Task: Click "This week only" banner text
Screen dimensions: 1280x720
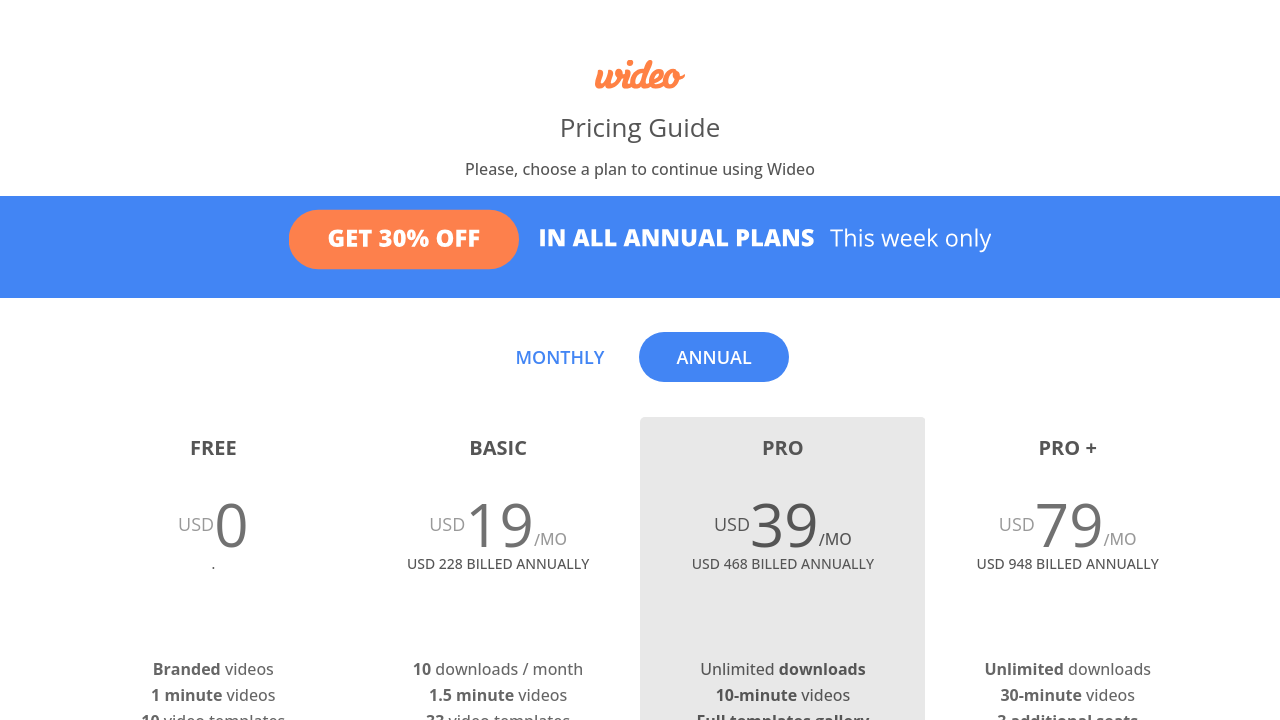Action: click(910, 238)
